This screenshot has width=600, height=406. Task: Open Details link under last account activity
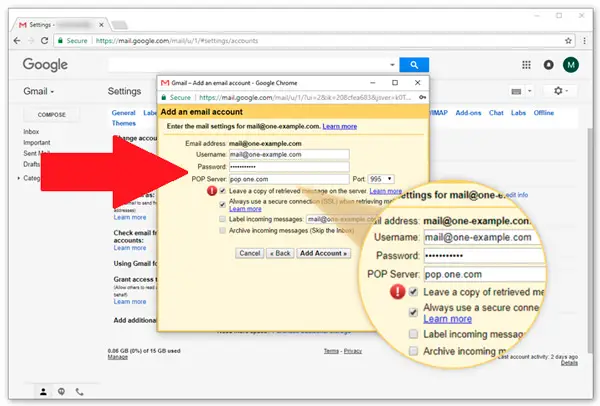[x=569, y=363]
